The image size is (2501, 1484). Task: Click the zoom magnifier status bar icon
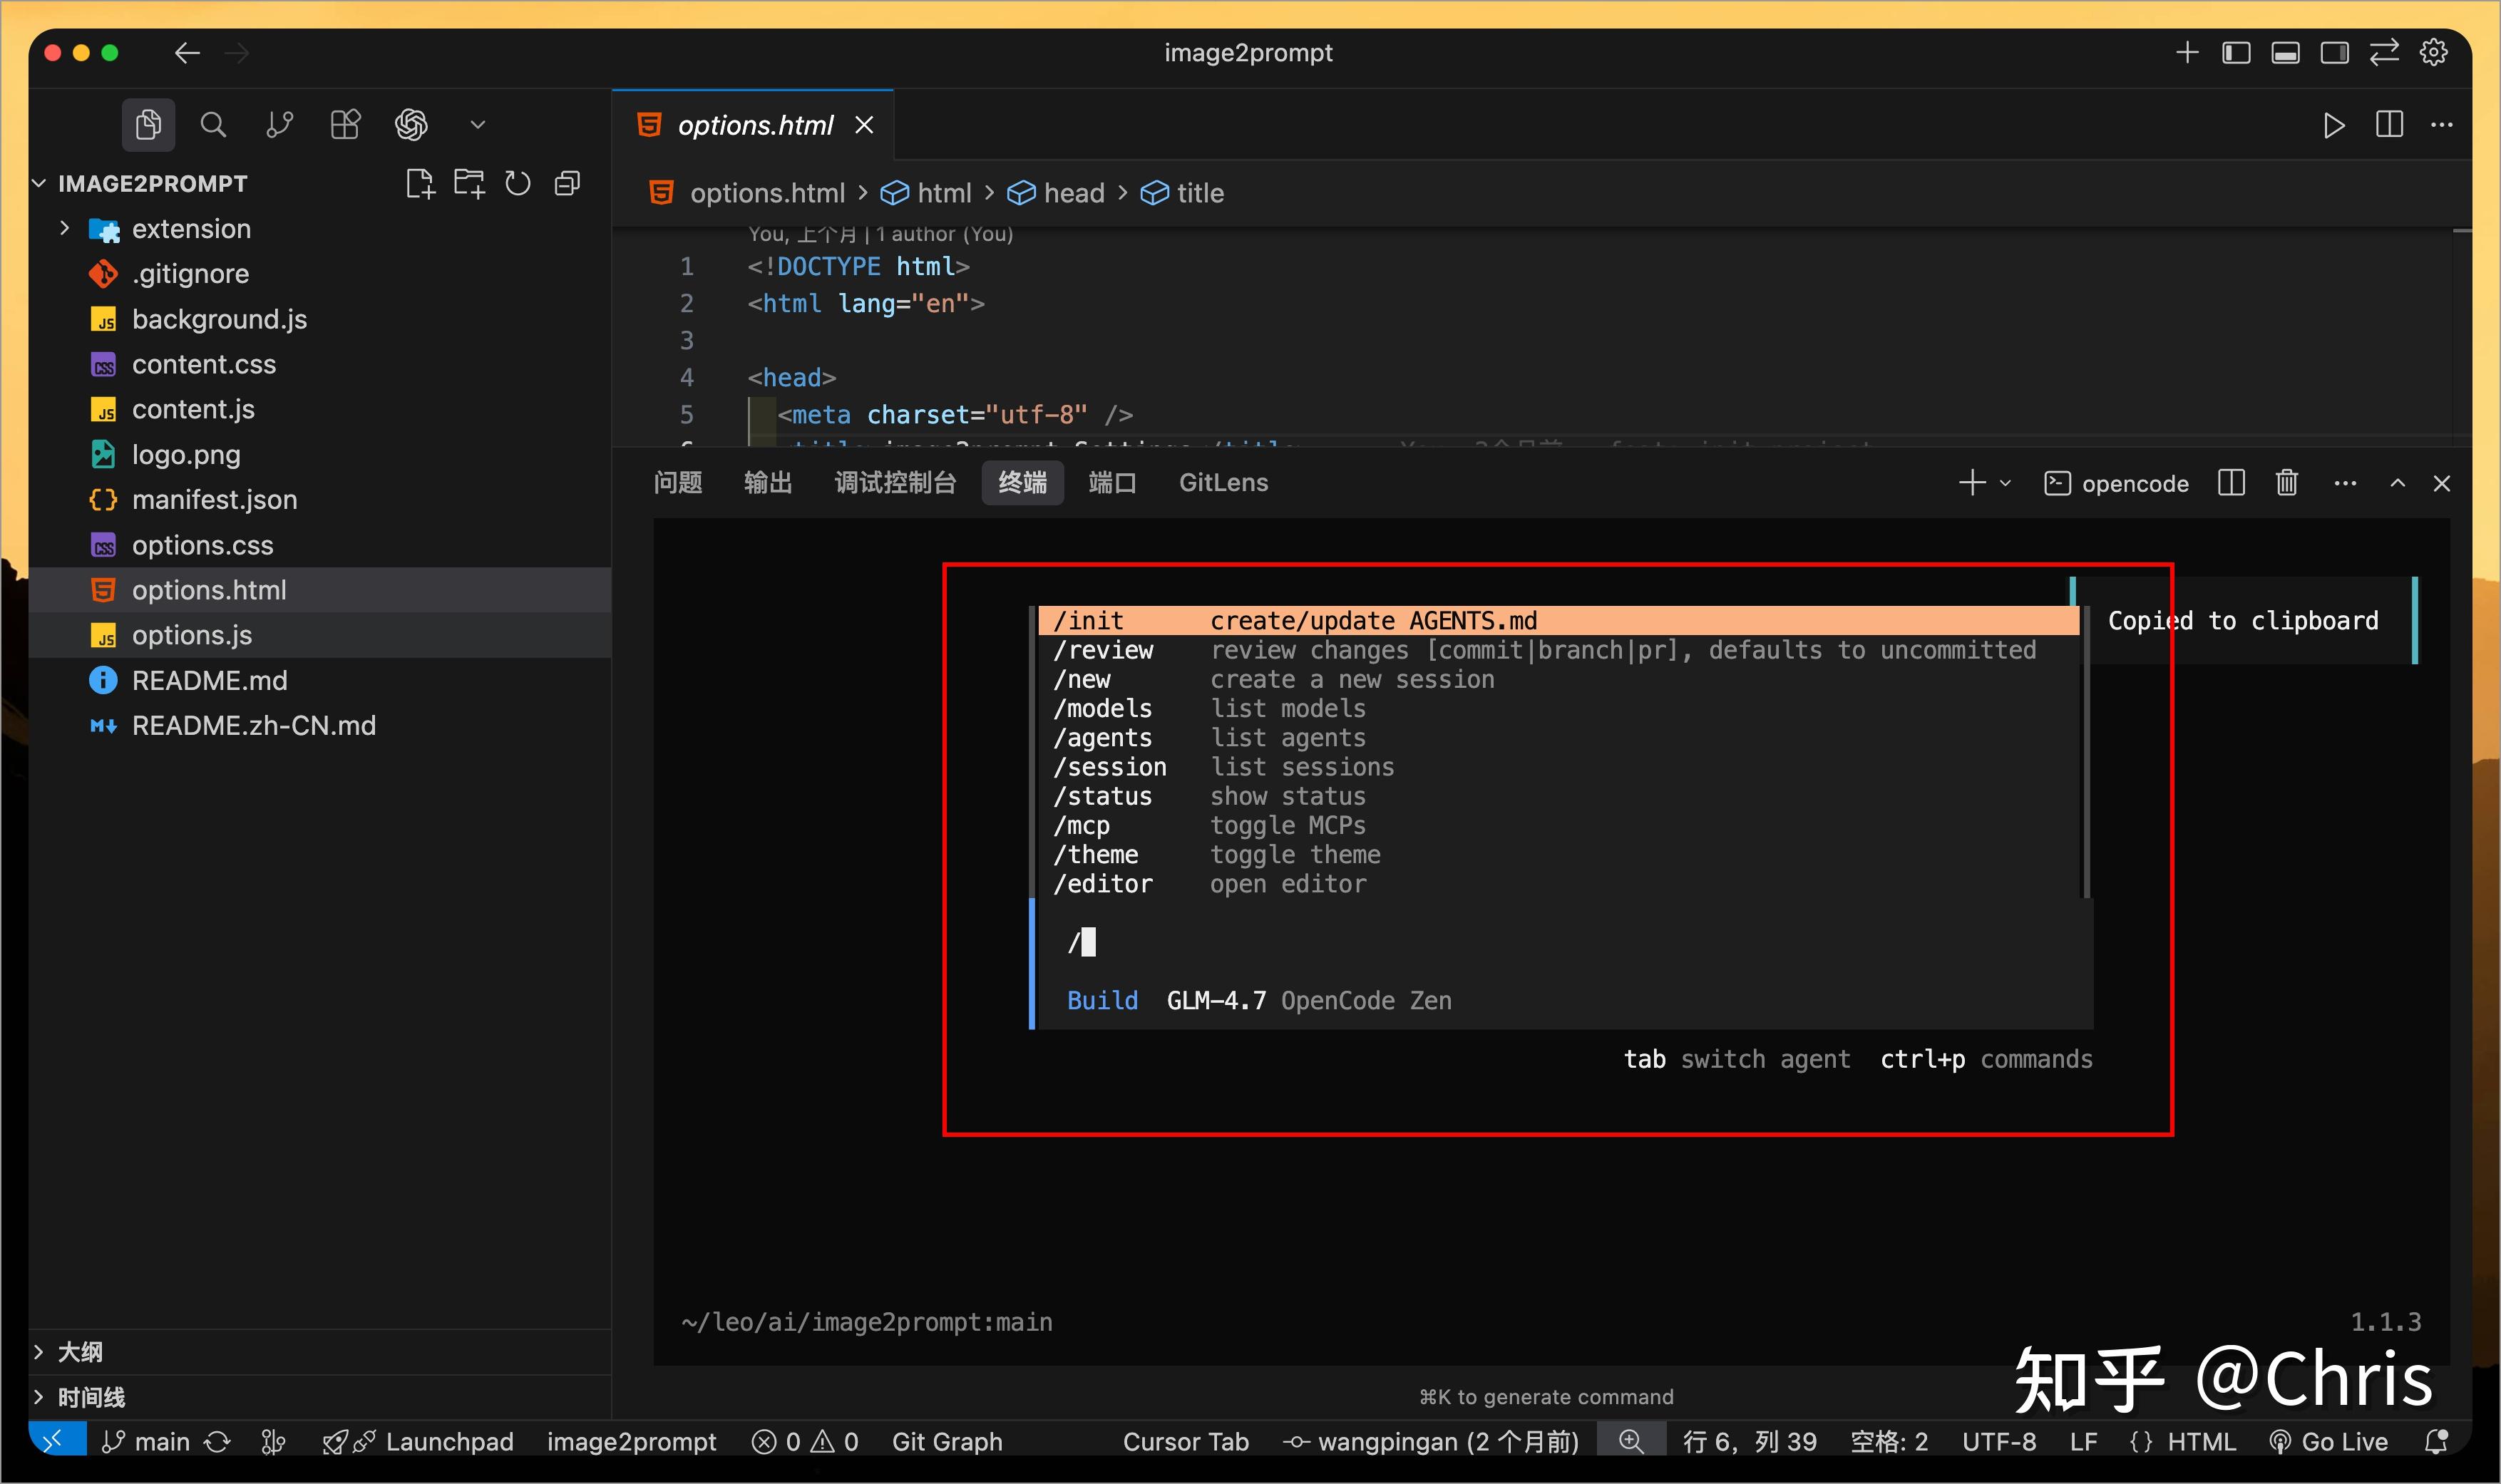click(x=1631, y=1441)
